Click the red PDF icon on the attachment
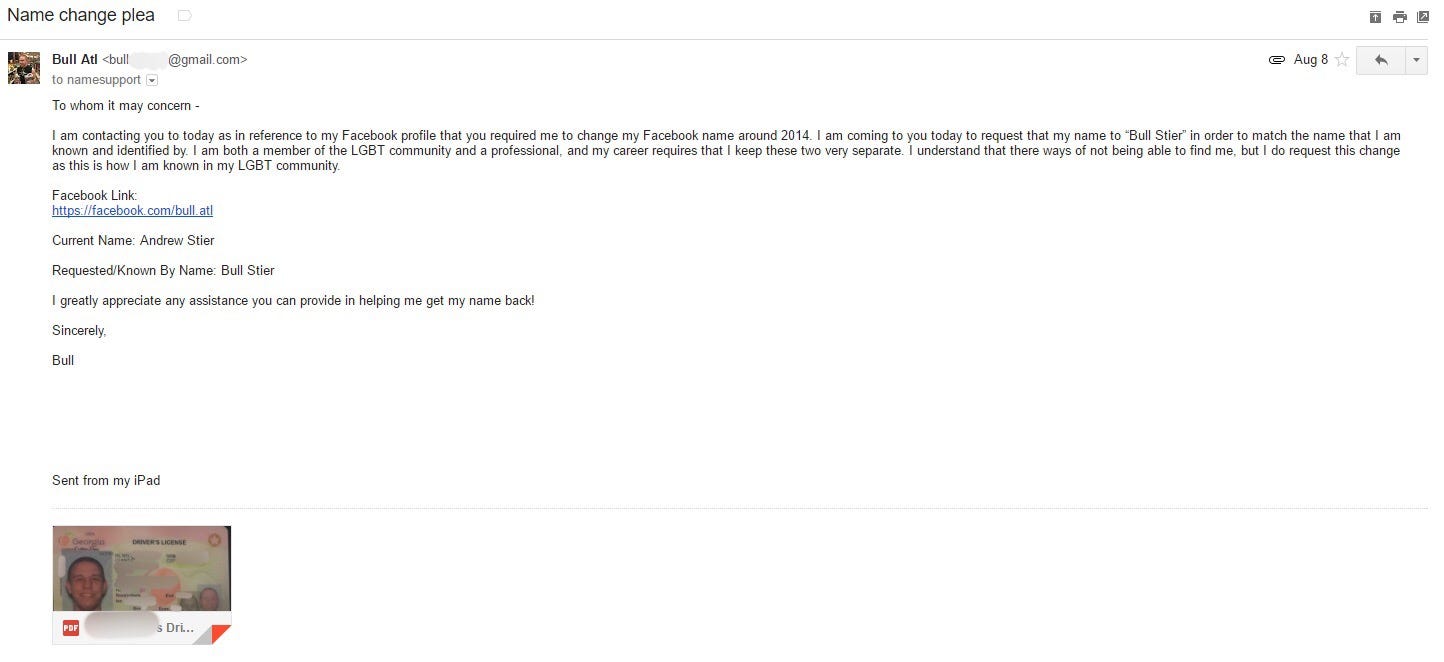Screen dimensions: 1444x662 click(x=71, y=628)
